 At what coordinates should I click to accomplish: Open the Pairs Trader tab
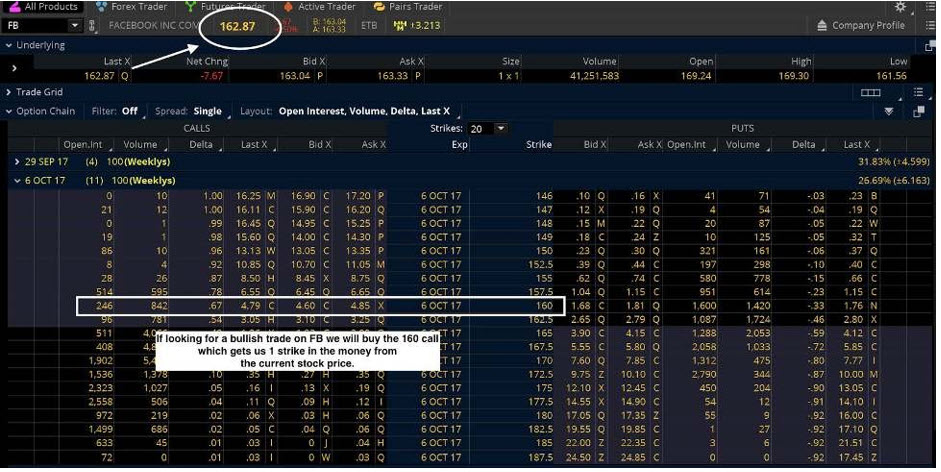pos(407,7)
